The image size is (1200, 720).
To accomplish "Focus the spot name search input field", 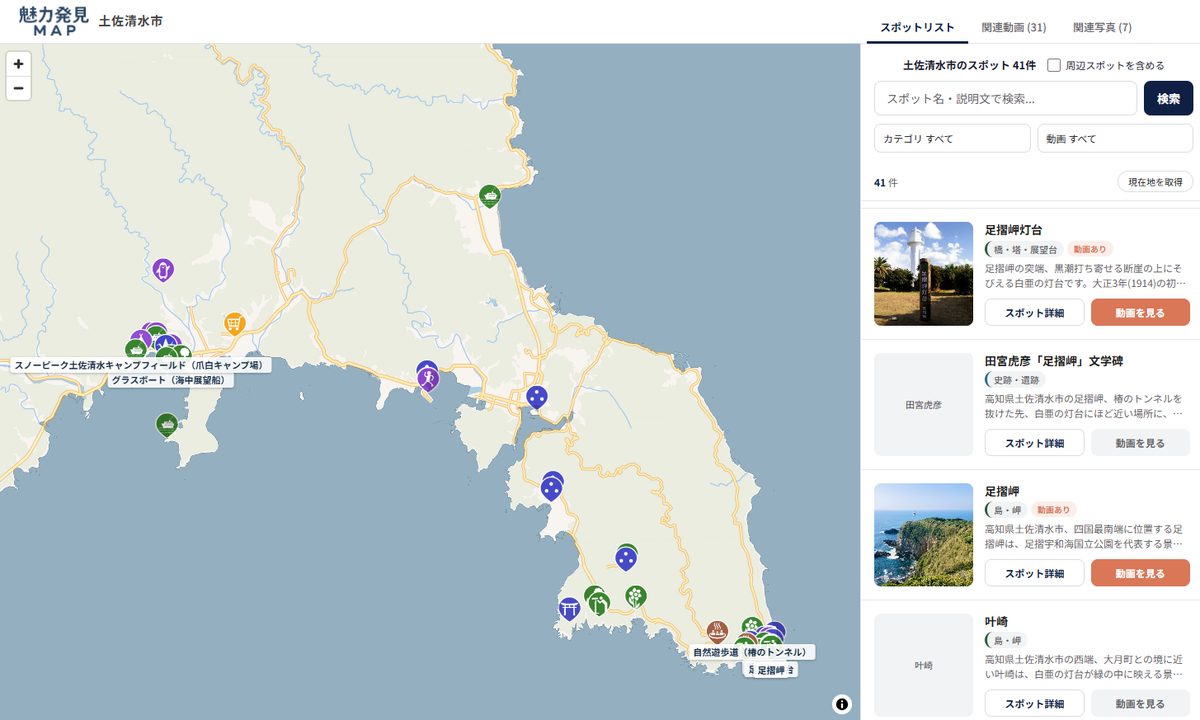I will [1005, 98].
